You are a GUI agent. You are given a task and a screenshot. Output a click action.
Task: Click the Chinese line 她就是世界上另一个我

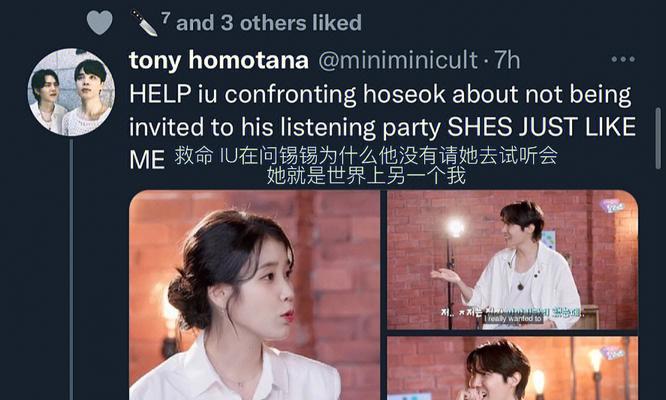pyautogui.click(x=366, y=175)
